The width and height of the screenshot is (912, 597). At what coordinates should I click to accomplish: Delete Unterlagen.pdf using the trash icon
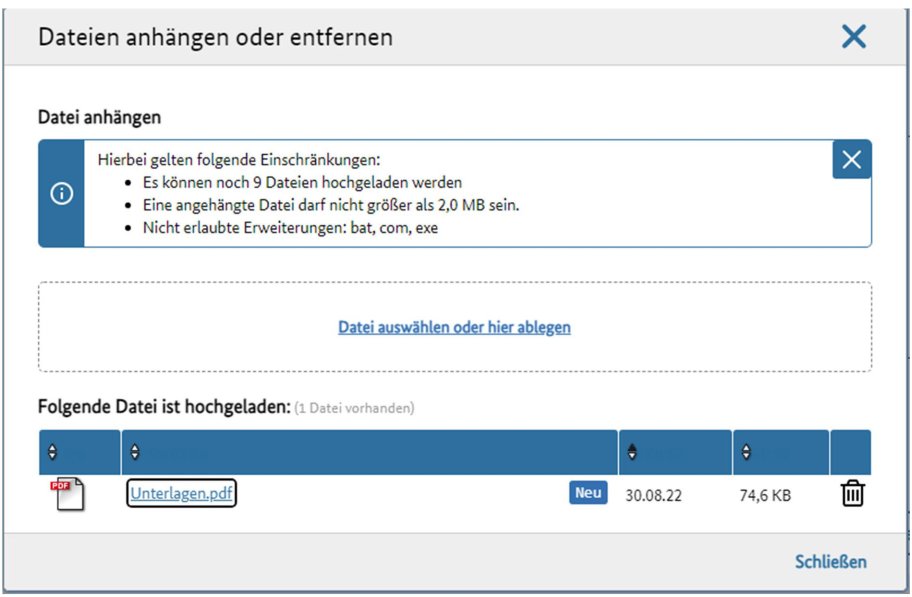[x=852, y=494]
